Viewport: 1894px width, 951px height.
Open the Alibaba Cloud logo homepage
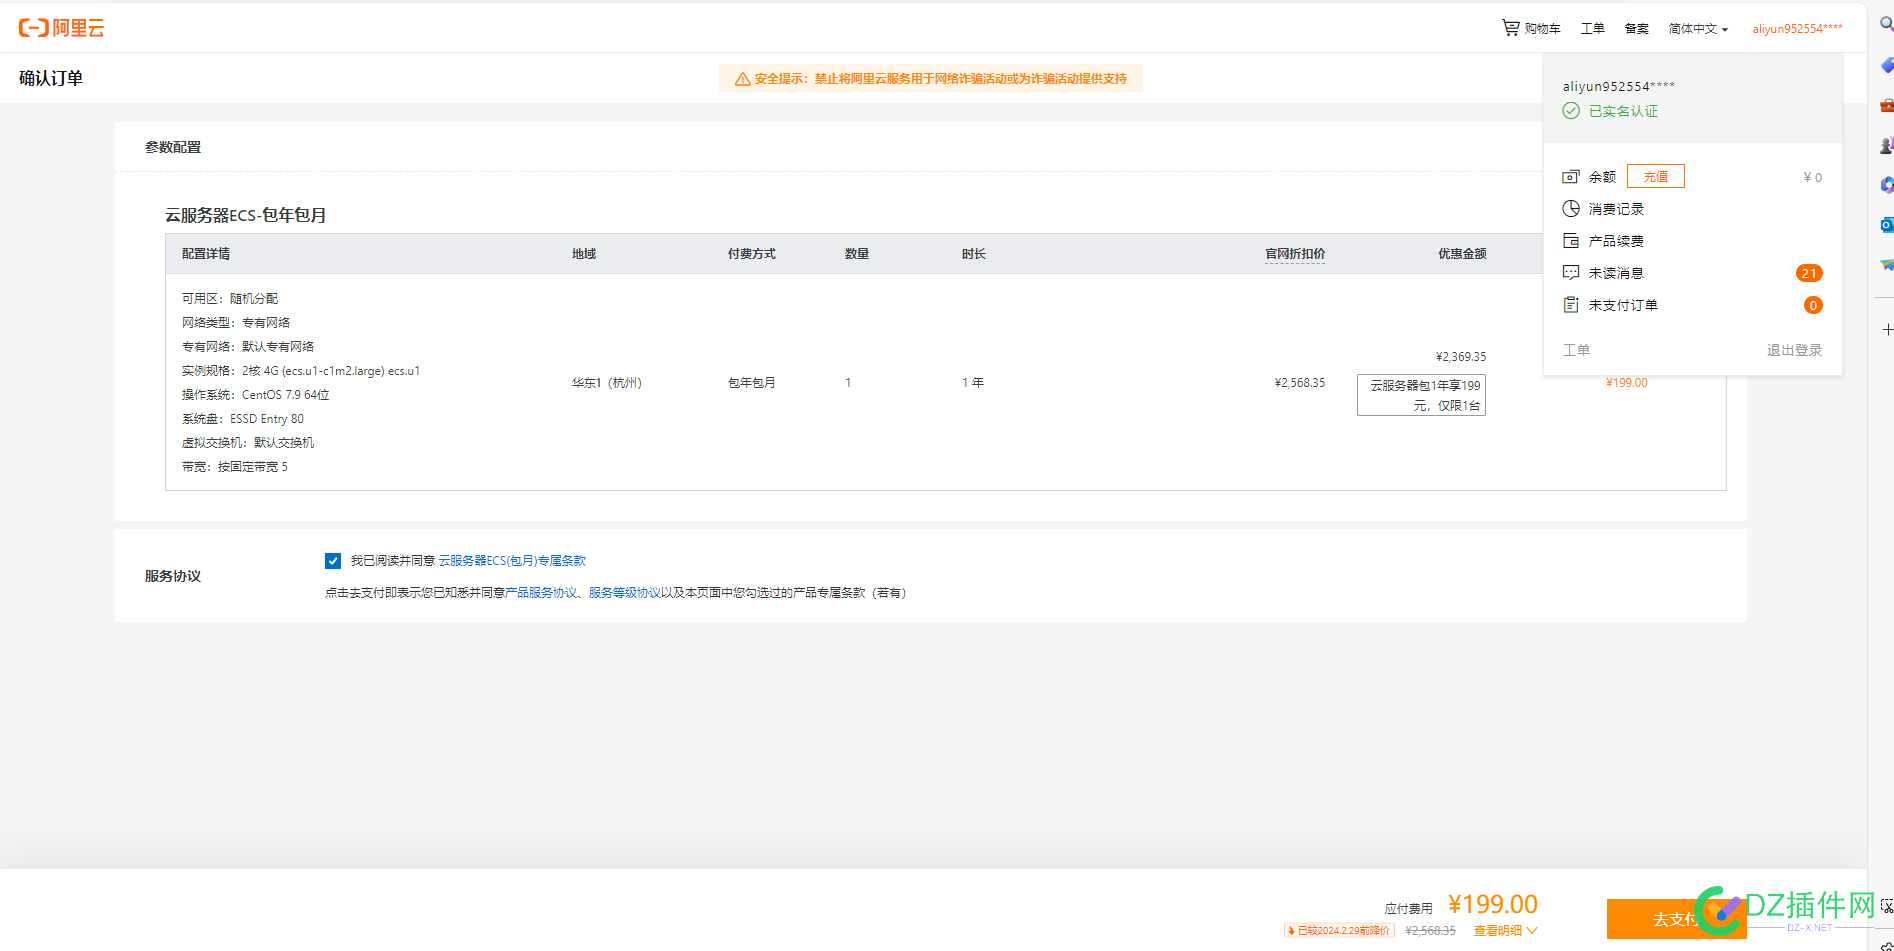pyautogui.click(x=61, y=28)
